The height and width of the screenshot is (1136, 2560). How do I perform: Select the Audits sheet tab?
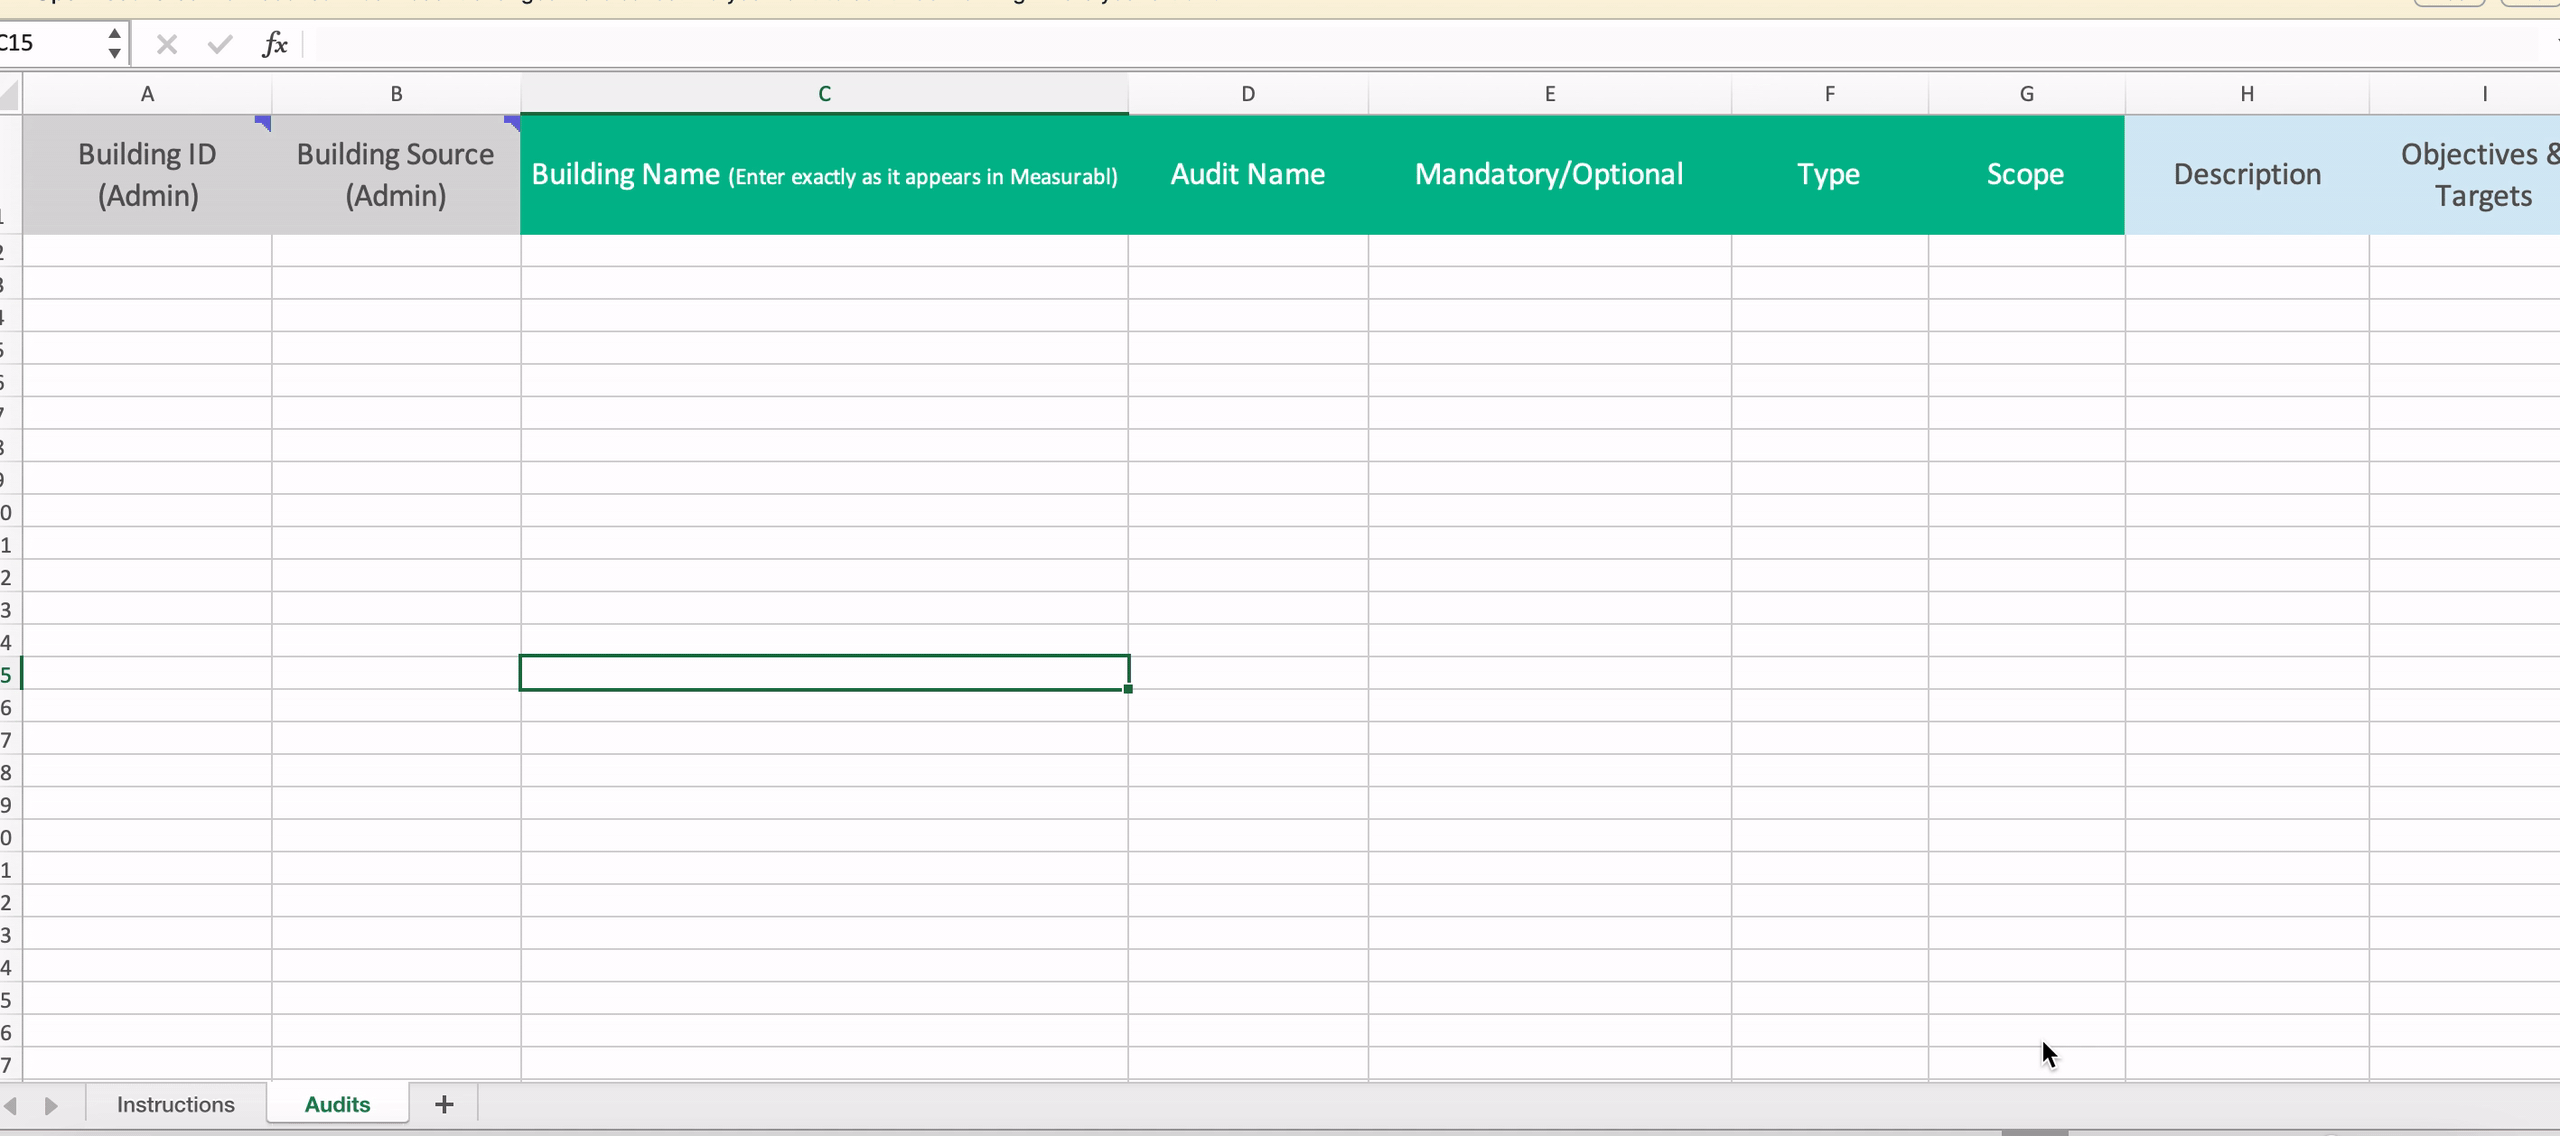coord(337,1104)
